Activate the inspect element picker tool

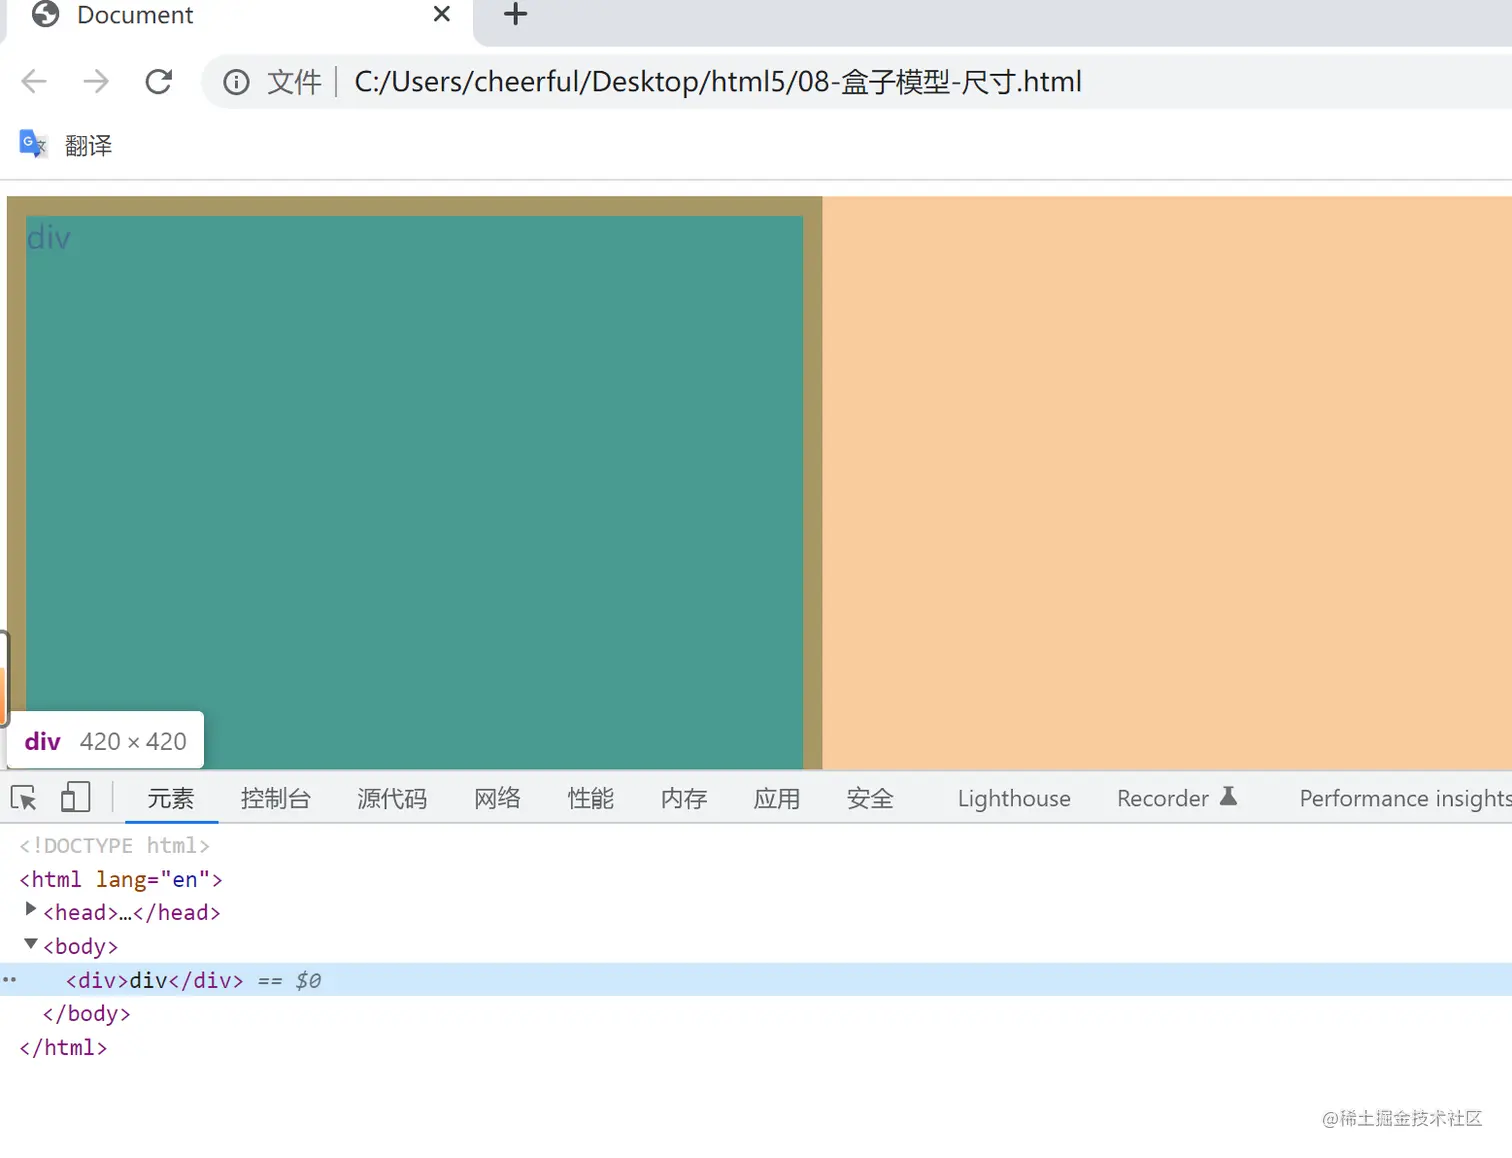coord(24,798)
